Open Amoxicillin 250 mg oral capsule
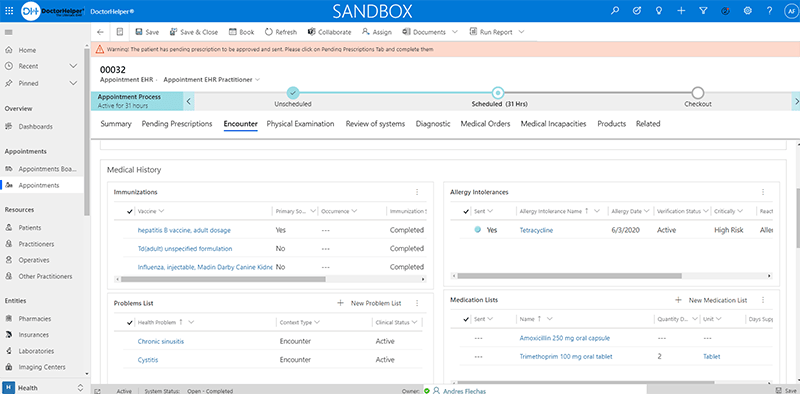The height and width of the screenshot is (394, 800). [x=565, y=338]
